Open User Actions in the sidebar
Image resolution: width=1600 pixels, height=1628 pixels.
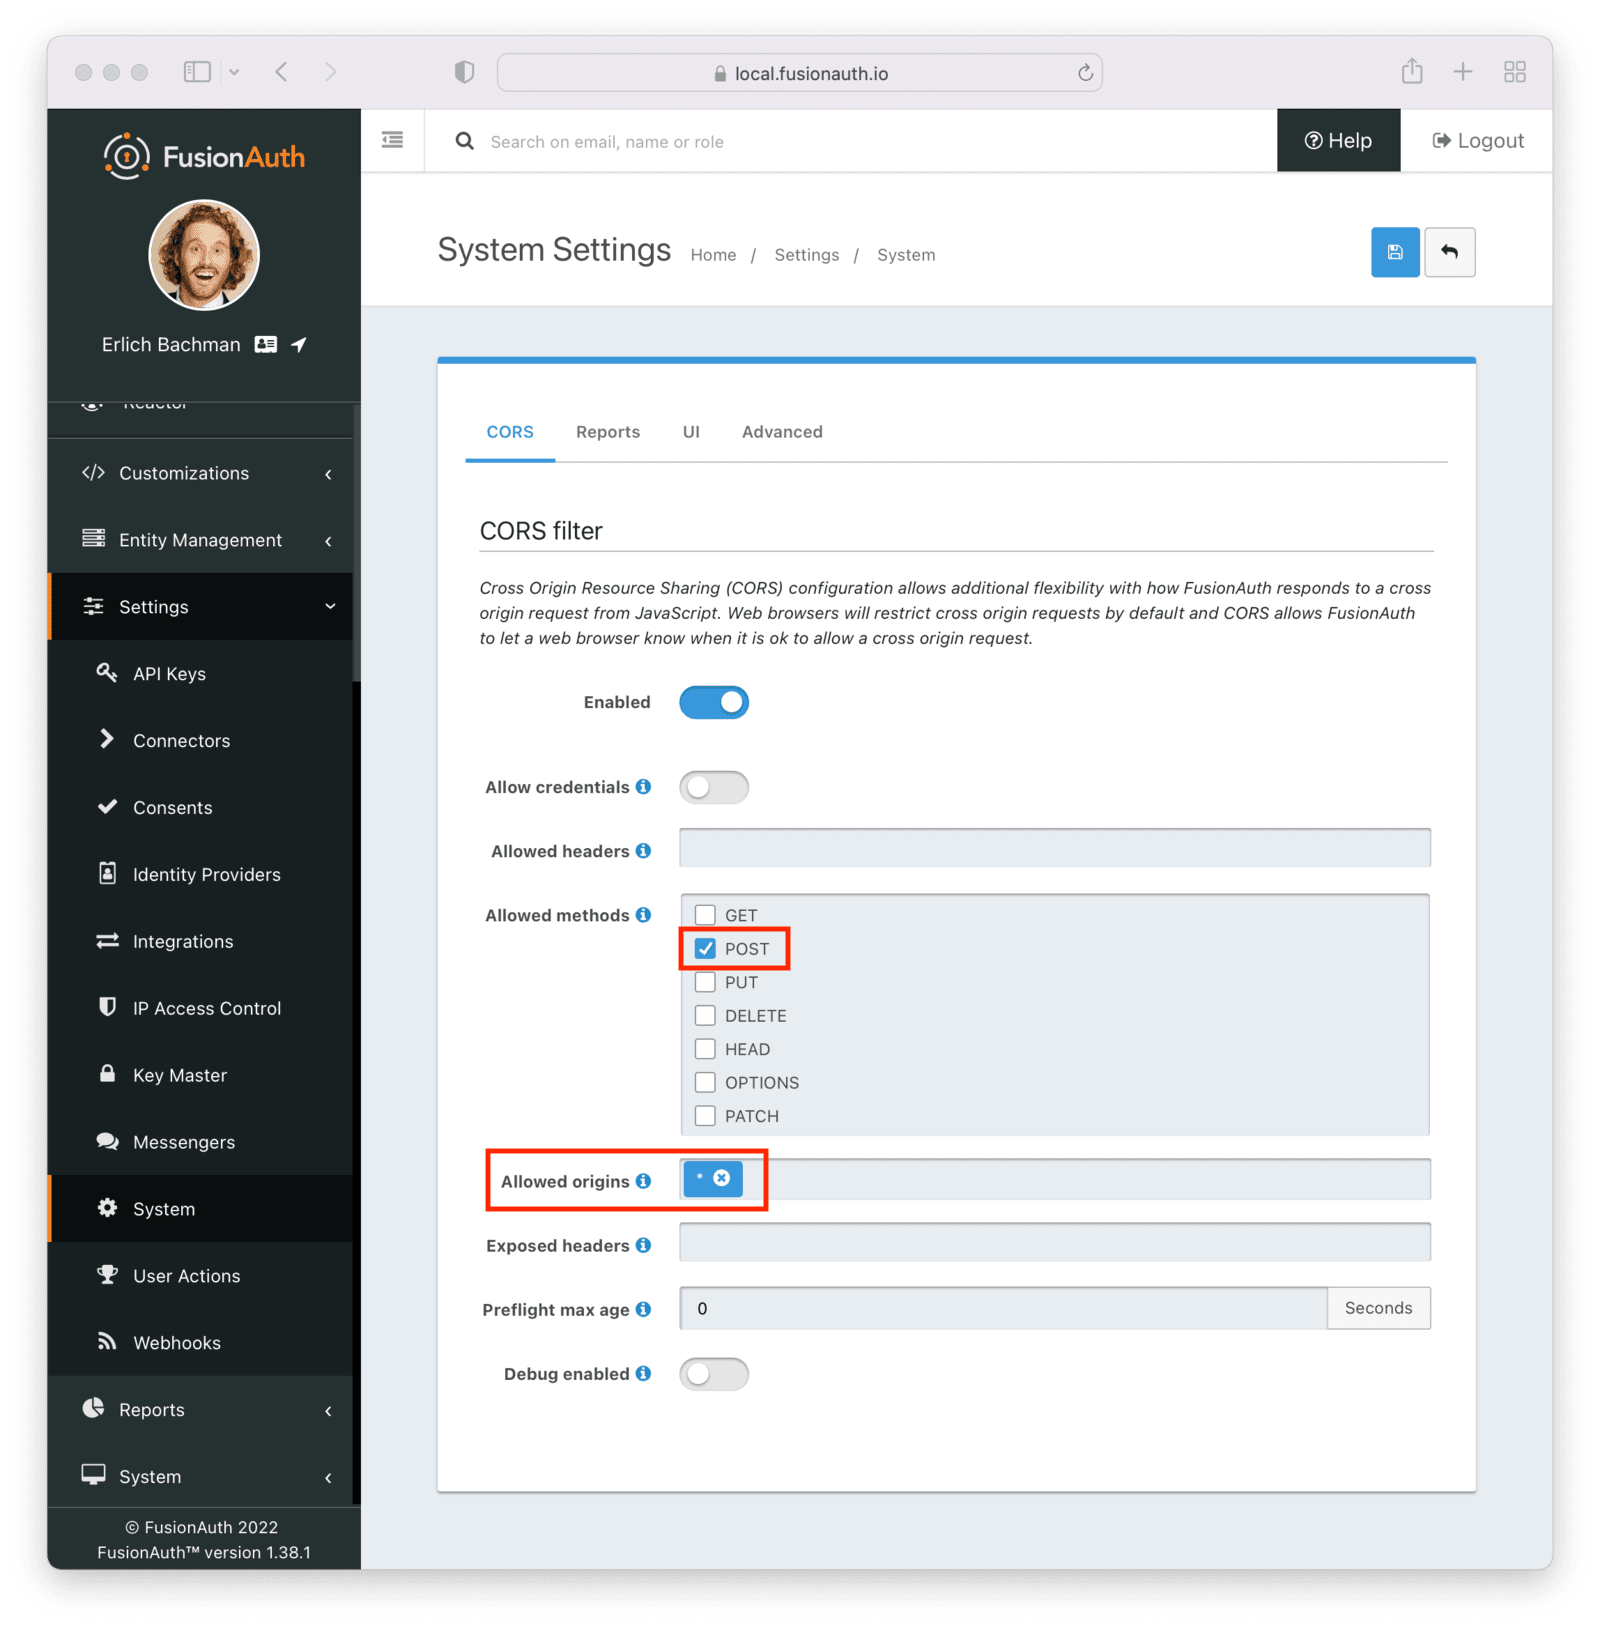click(x=200, y=1276)
